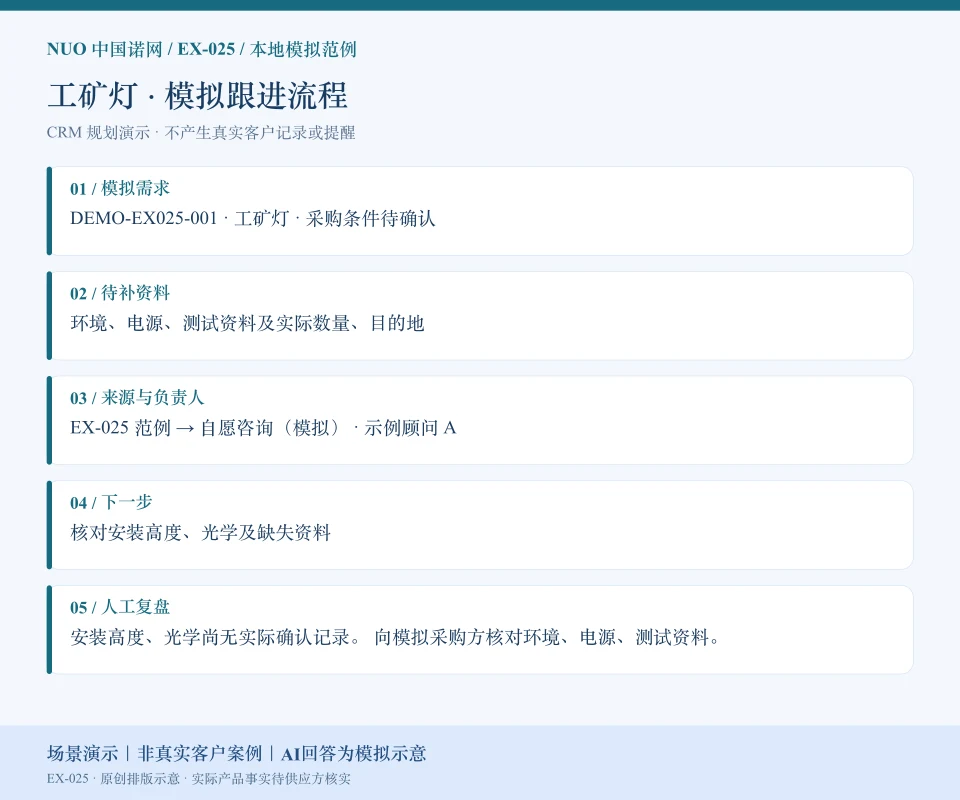Click footer note 'EX-025 · 原创排版示意 · 实际产品事实待供应方核实'

pyautogui.click(x=199, y=779)
